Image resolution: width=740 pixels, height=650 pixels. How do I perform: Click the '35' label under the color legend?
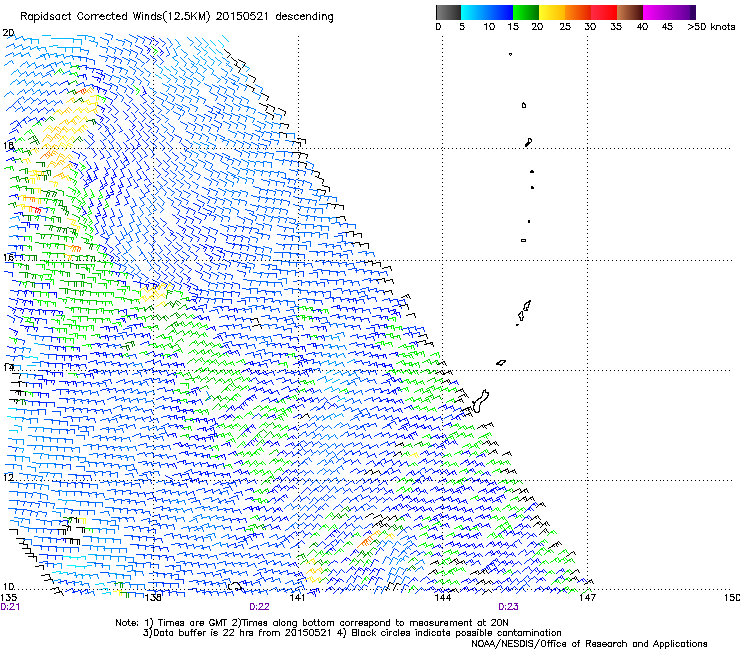click(616, 26)
